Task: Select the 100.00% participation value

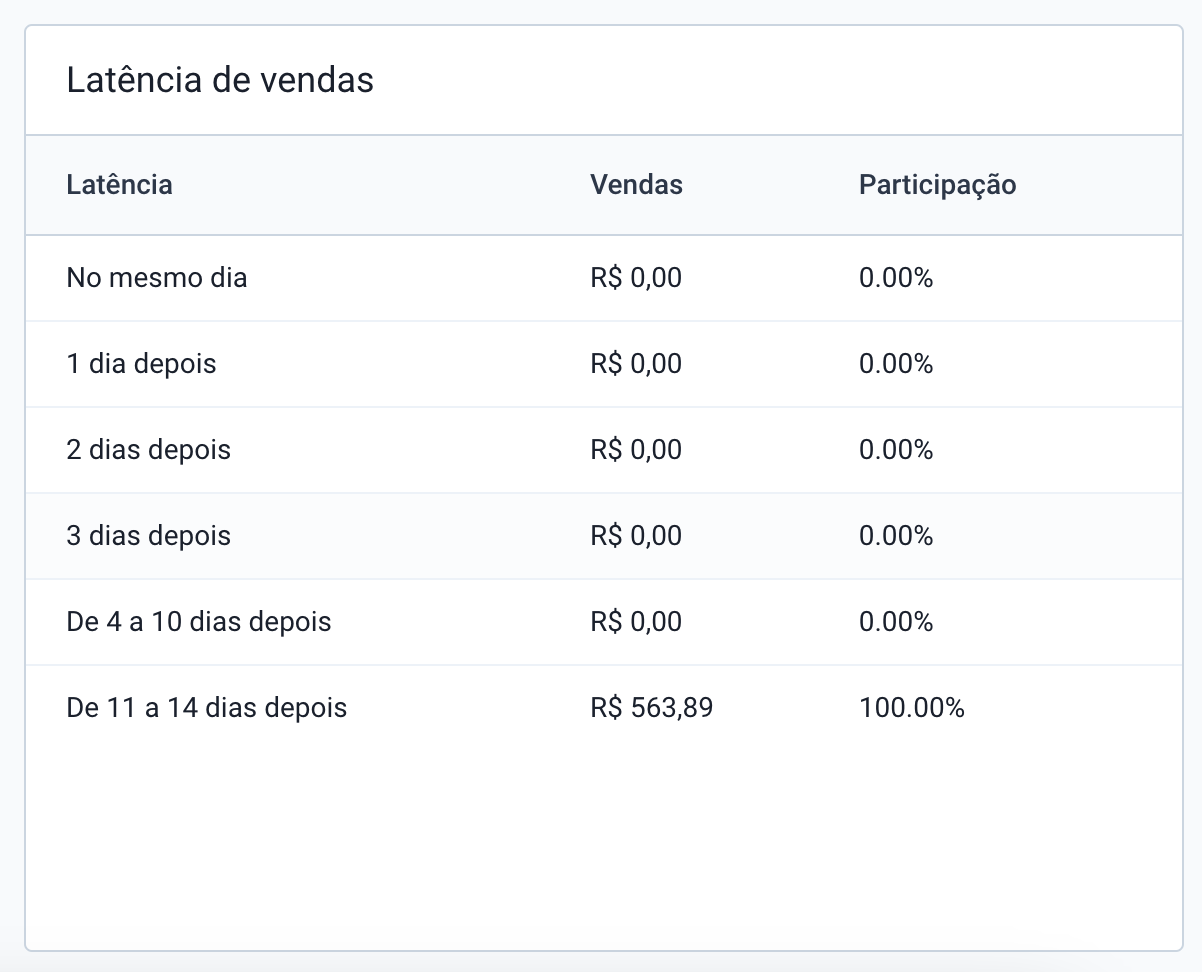Action: [911, 707]
